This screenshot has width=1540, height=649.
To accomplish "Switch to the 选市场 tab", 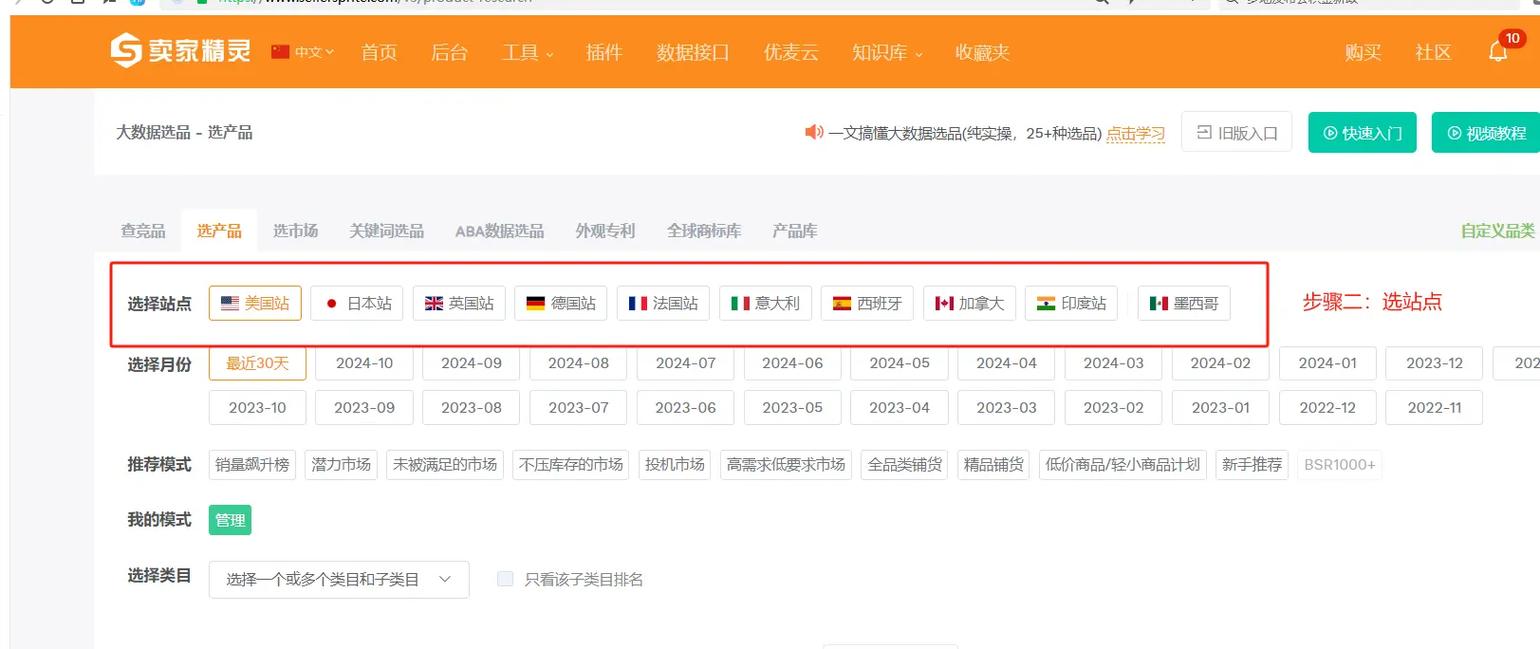I will [x=295, y=229].
